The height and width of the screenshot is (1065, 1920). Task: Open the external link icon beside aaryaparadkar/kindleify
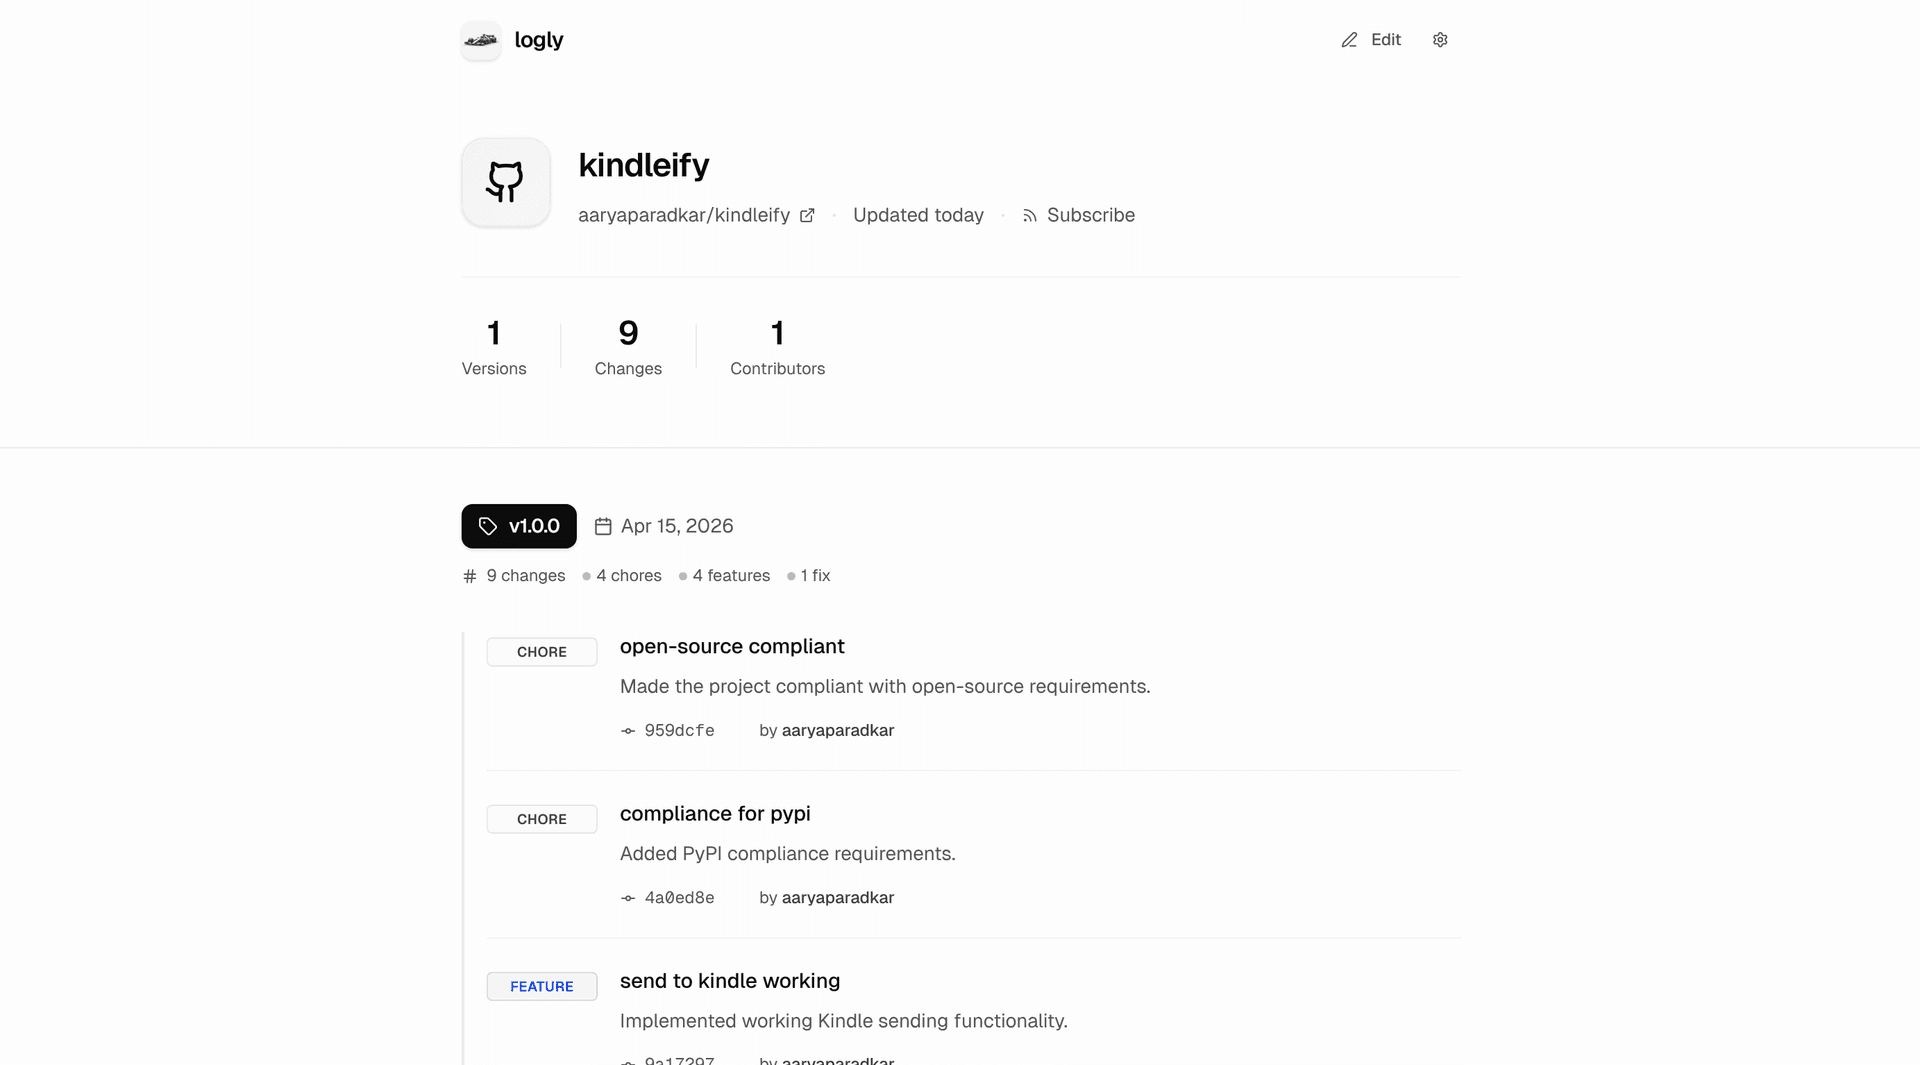[807, 216]
